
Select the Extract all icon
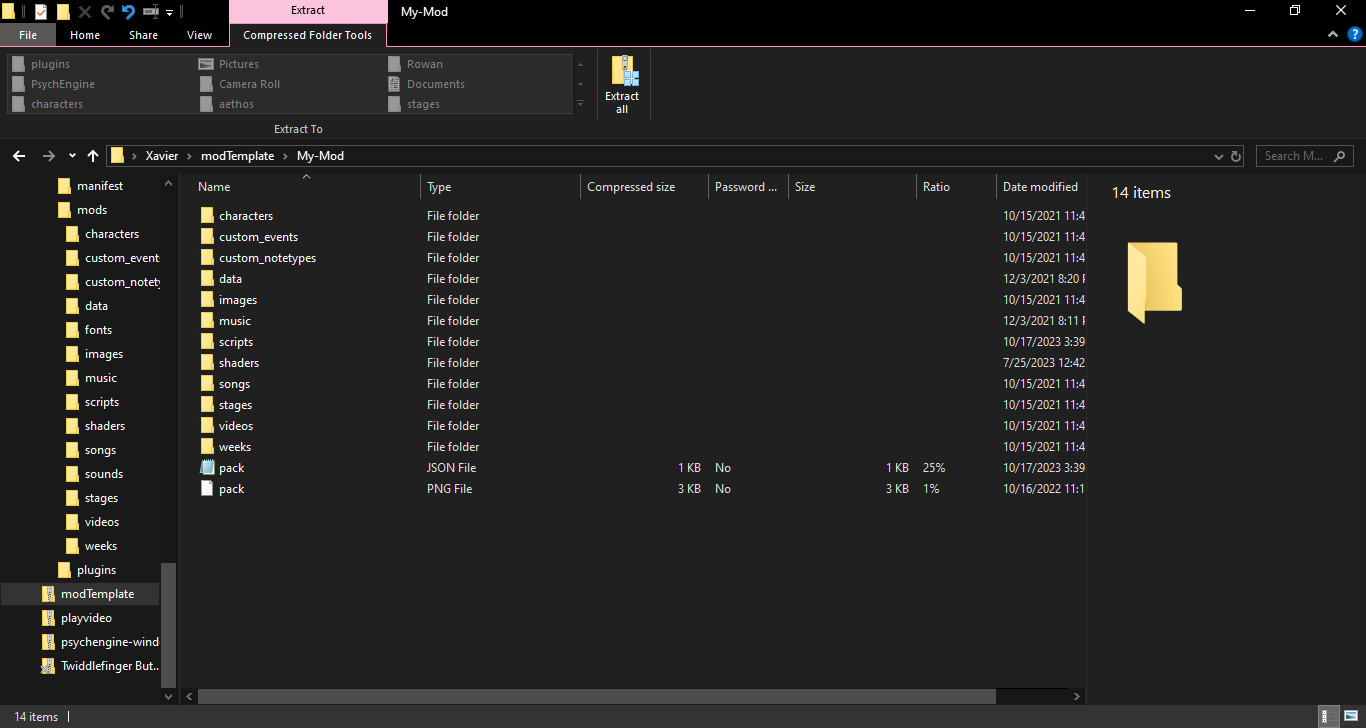coord(622,84)
